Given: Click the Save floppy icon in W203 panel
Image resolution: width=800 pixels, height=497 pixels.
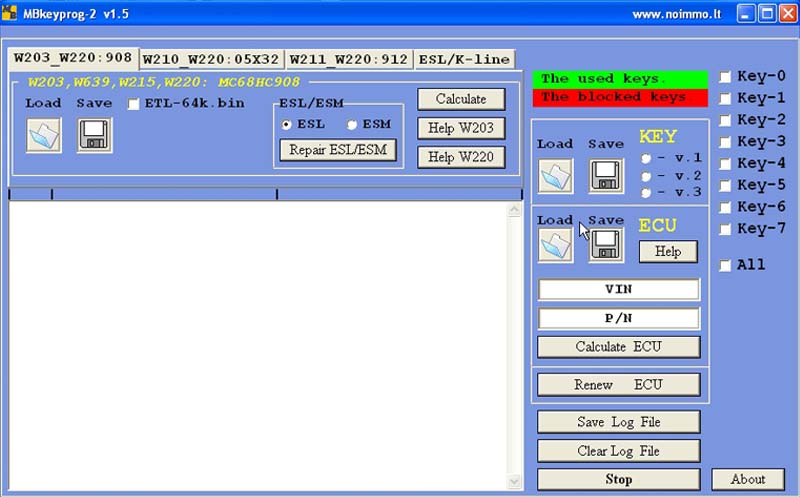Looking at the screenshot, I should click(95, 135).
